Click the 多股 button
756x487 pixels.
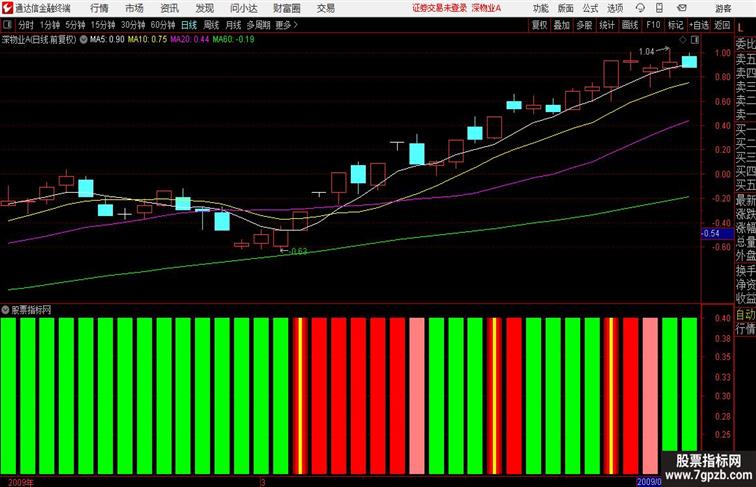click(584, 25)
